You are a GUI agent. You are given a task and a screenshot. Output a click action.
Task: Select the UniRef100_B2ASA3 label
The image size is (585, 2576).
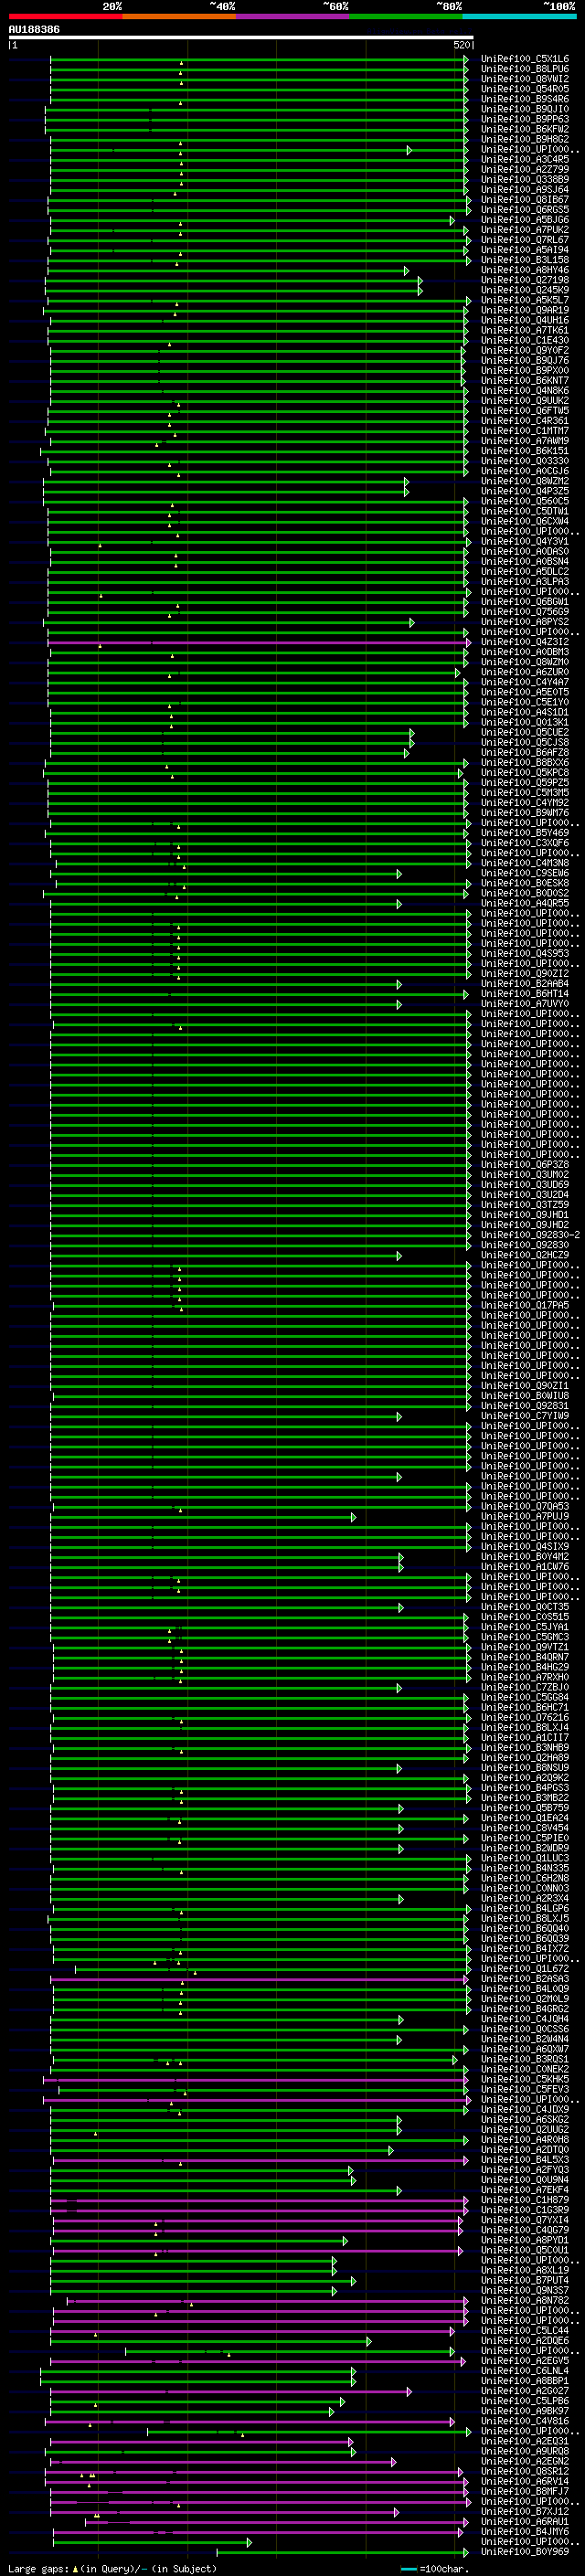525,1979
